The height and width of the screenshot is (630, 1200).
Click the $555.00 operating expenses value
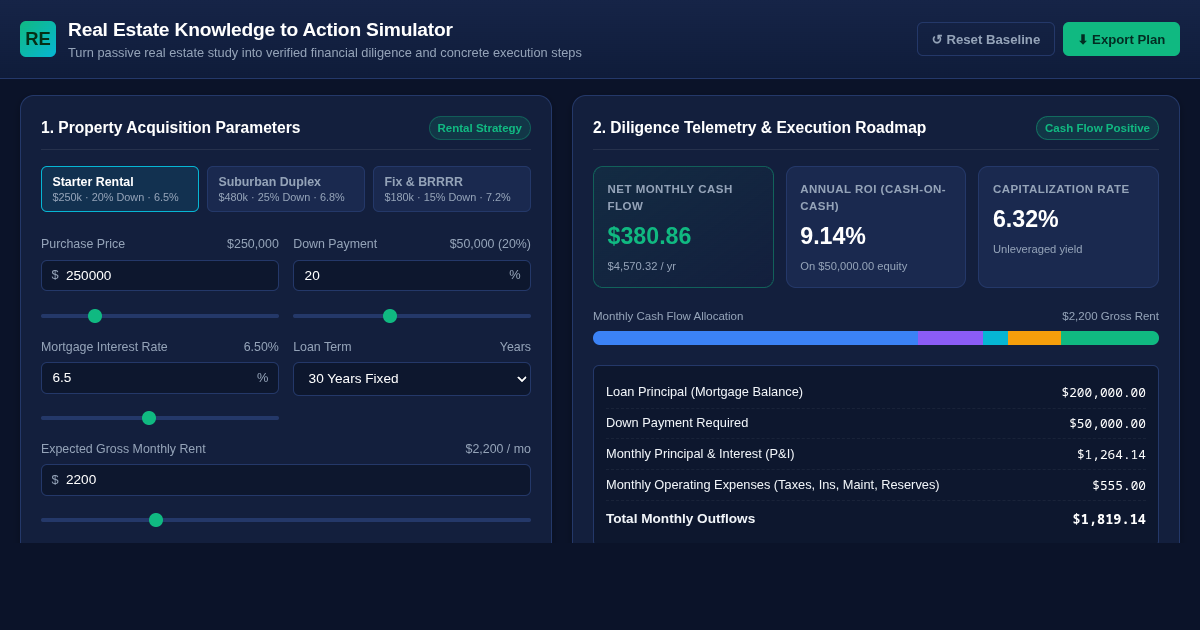(x=1119, y=486)
